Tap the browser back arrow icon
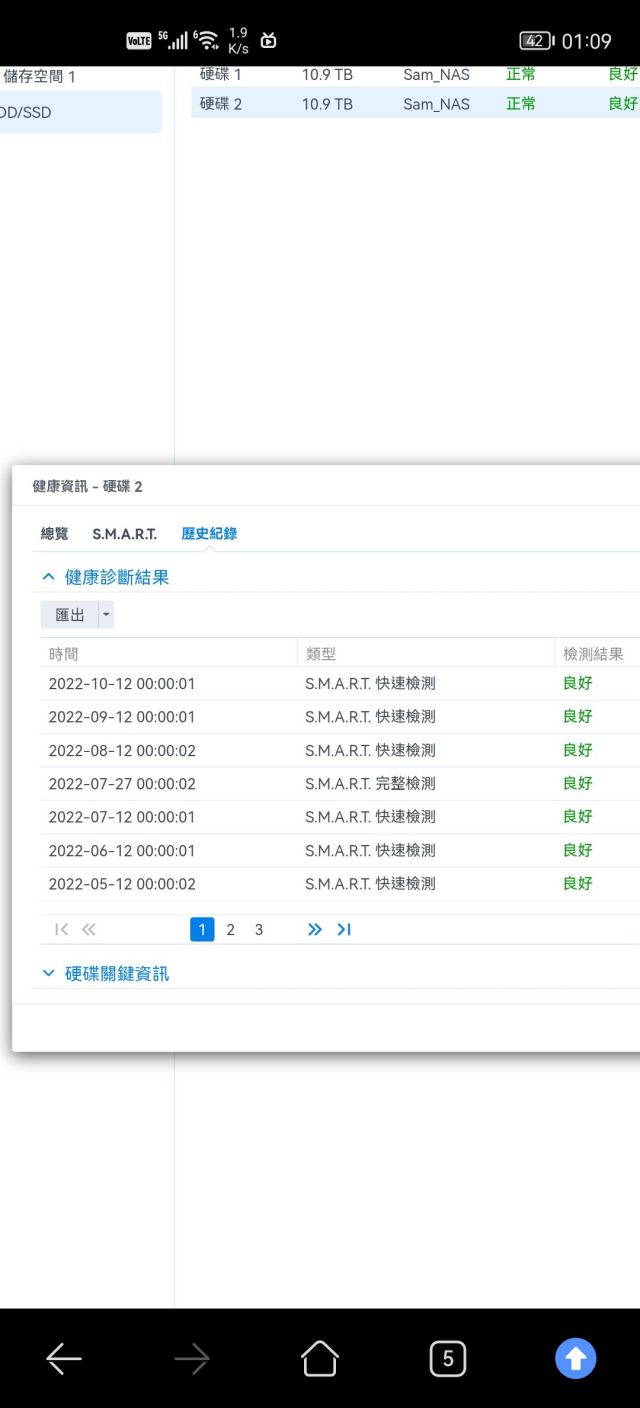640x1408 pixels. pos(64,1358)
